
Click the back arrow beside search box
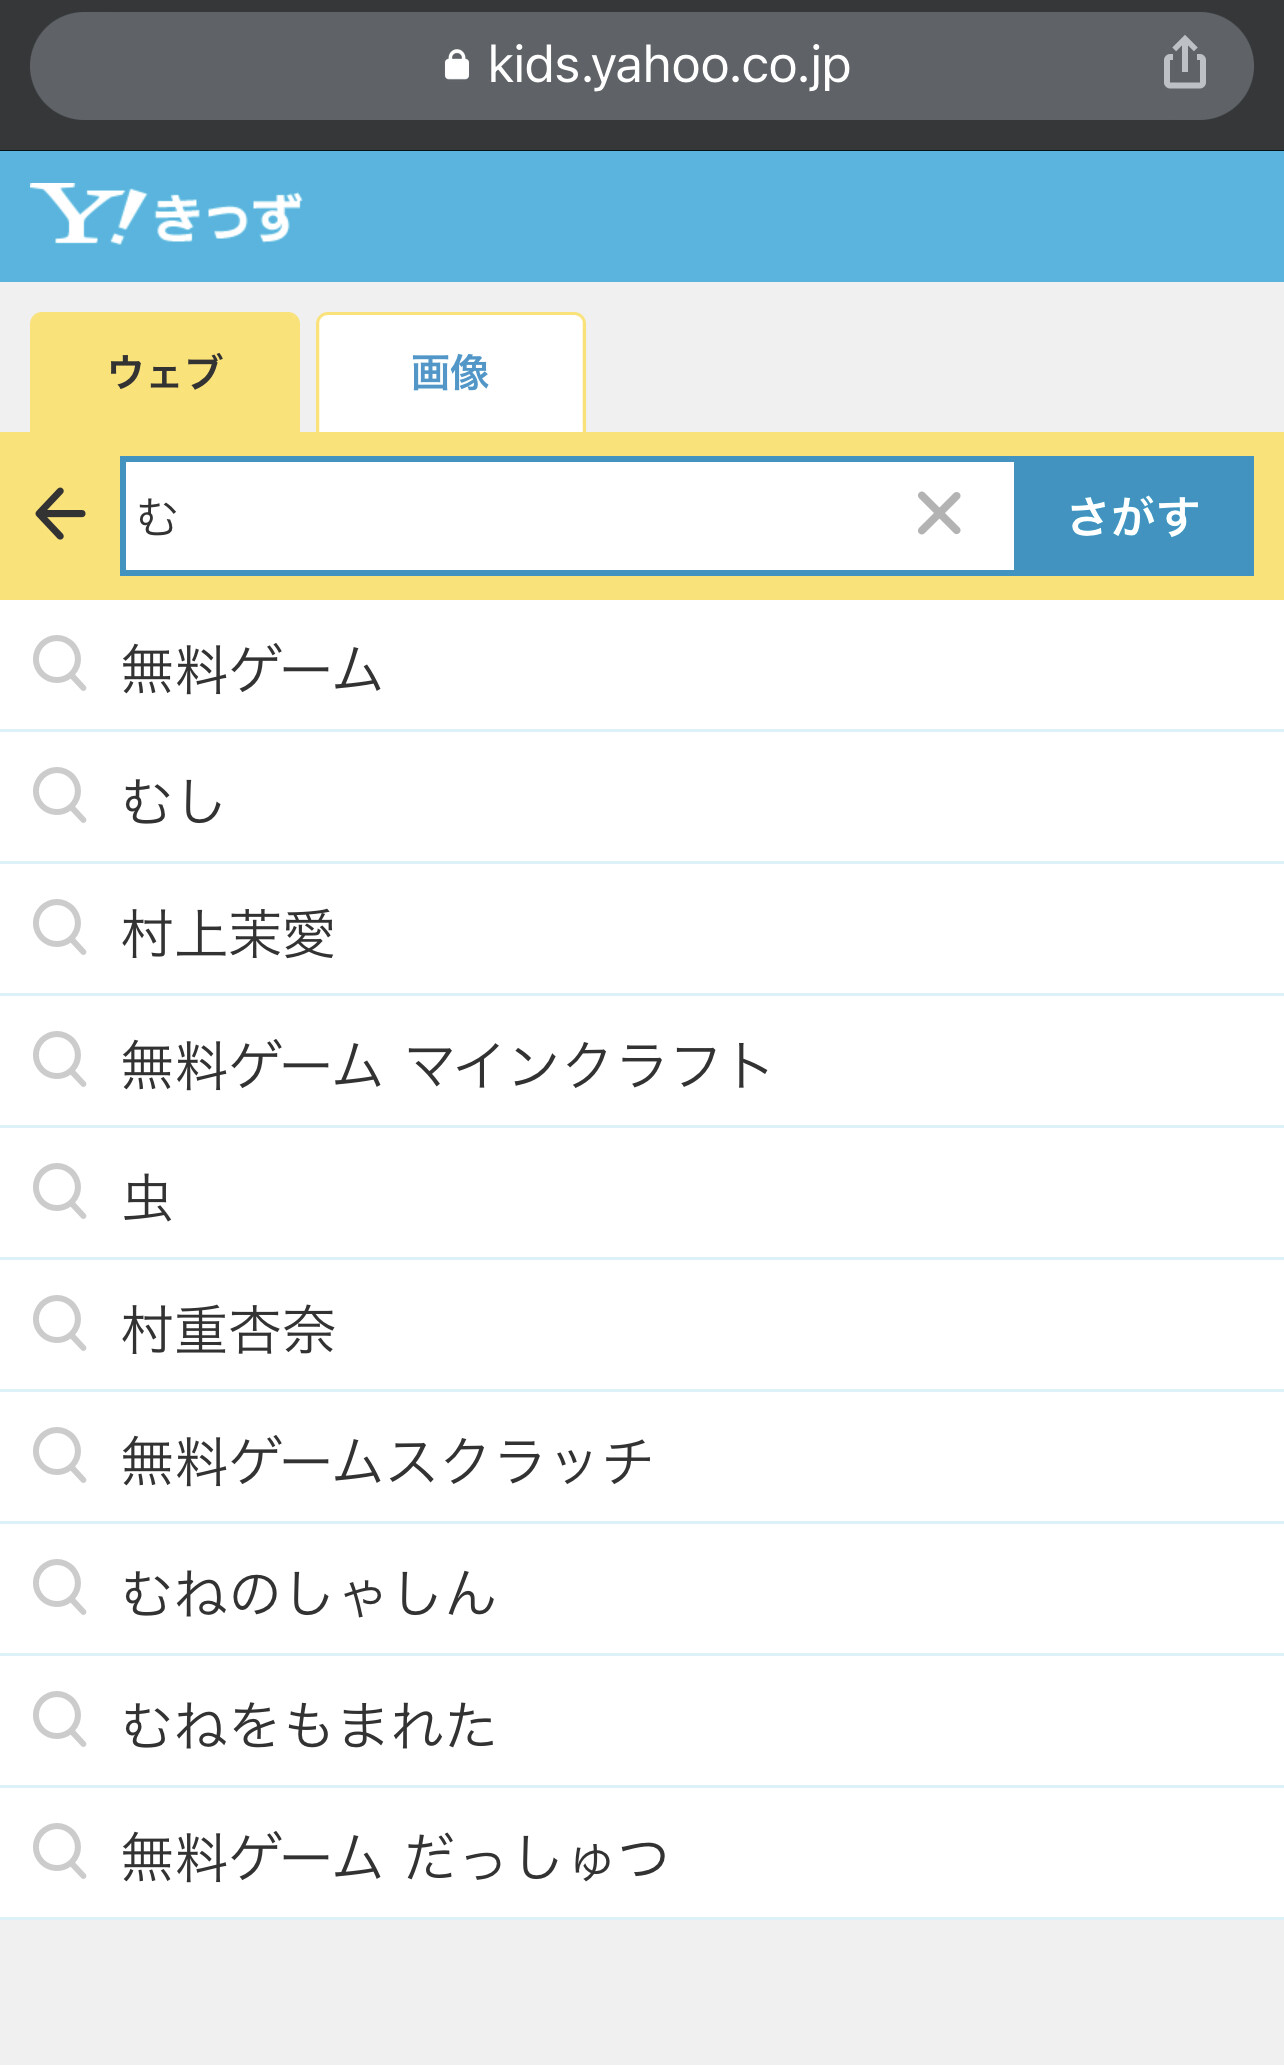tap(61, 514)
